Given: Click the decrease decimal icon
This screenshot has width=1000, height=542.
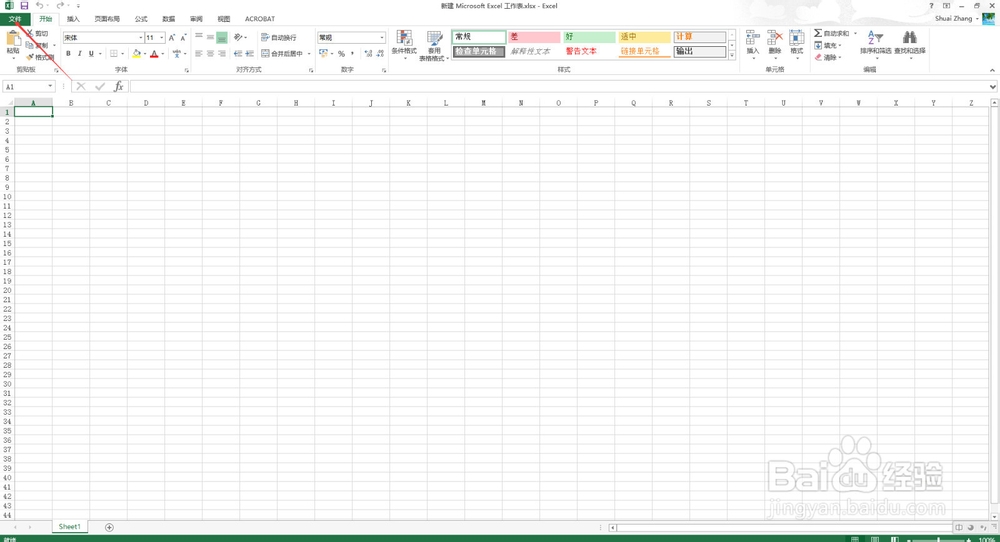Looking at the screenshot, I should pyautogui.click(x=380, y=54).
